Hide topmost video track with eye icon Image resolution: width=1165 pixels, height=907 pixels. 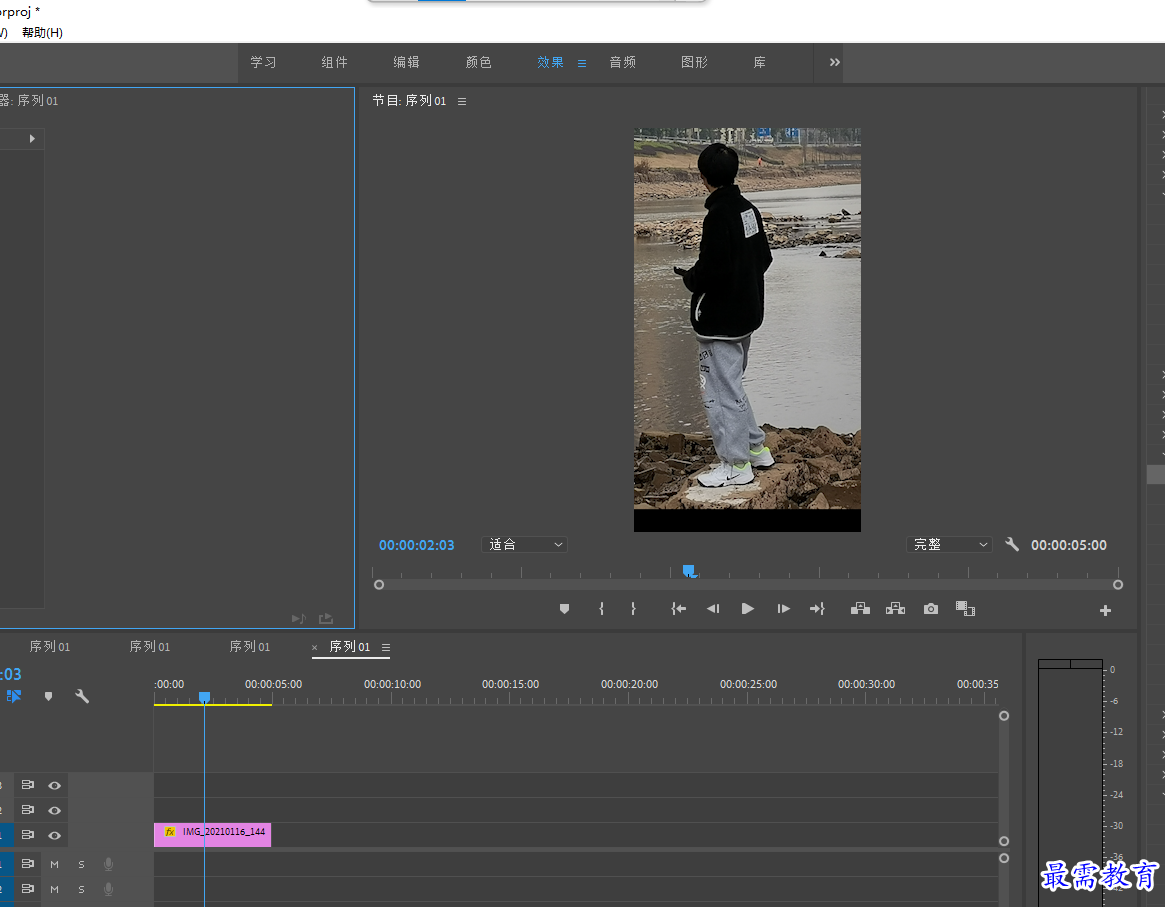point(54,785)
